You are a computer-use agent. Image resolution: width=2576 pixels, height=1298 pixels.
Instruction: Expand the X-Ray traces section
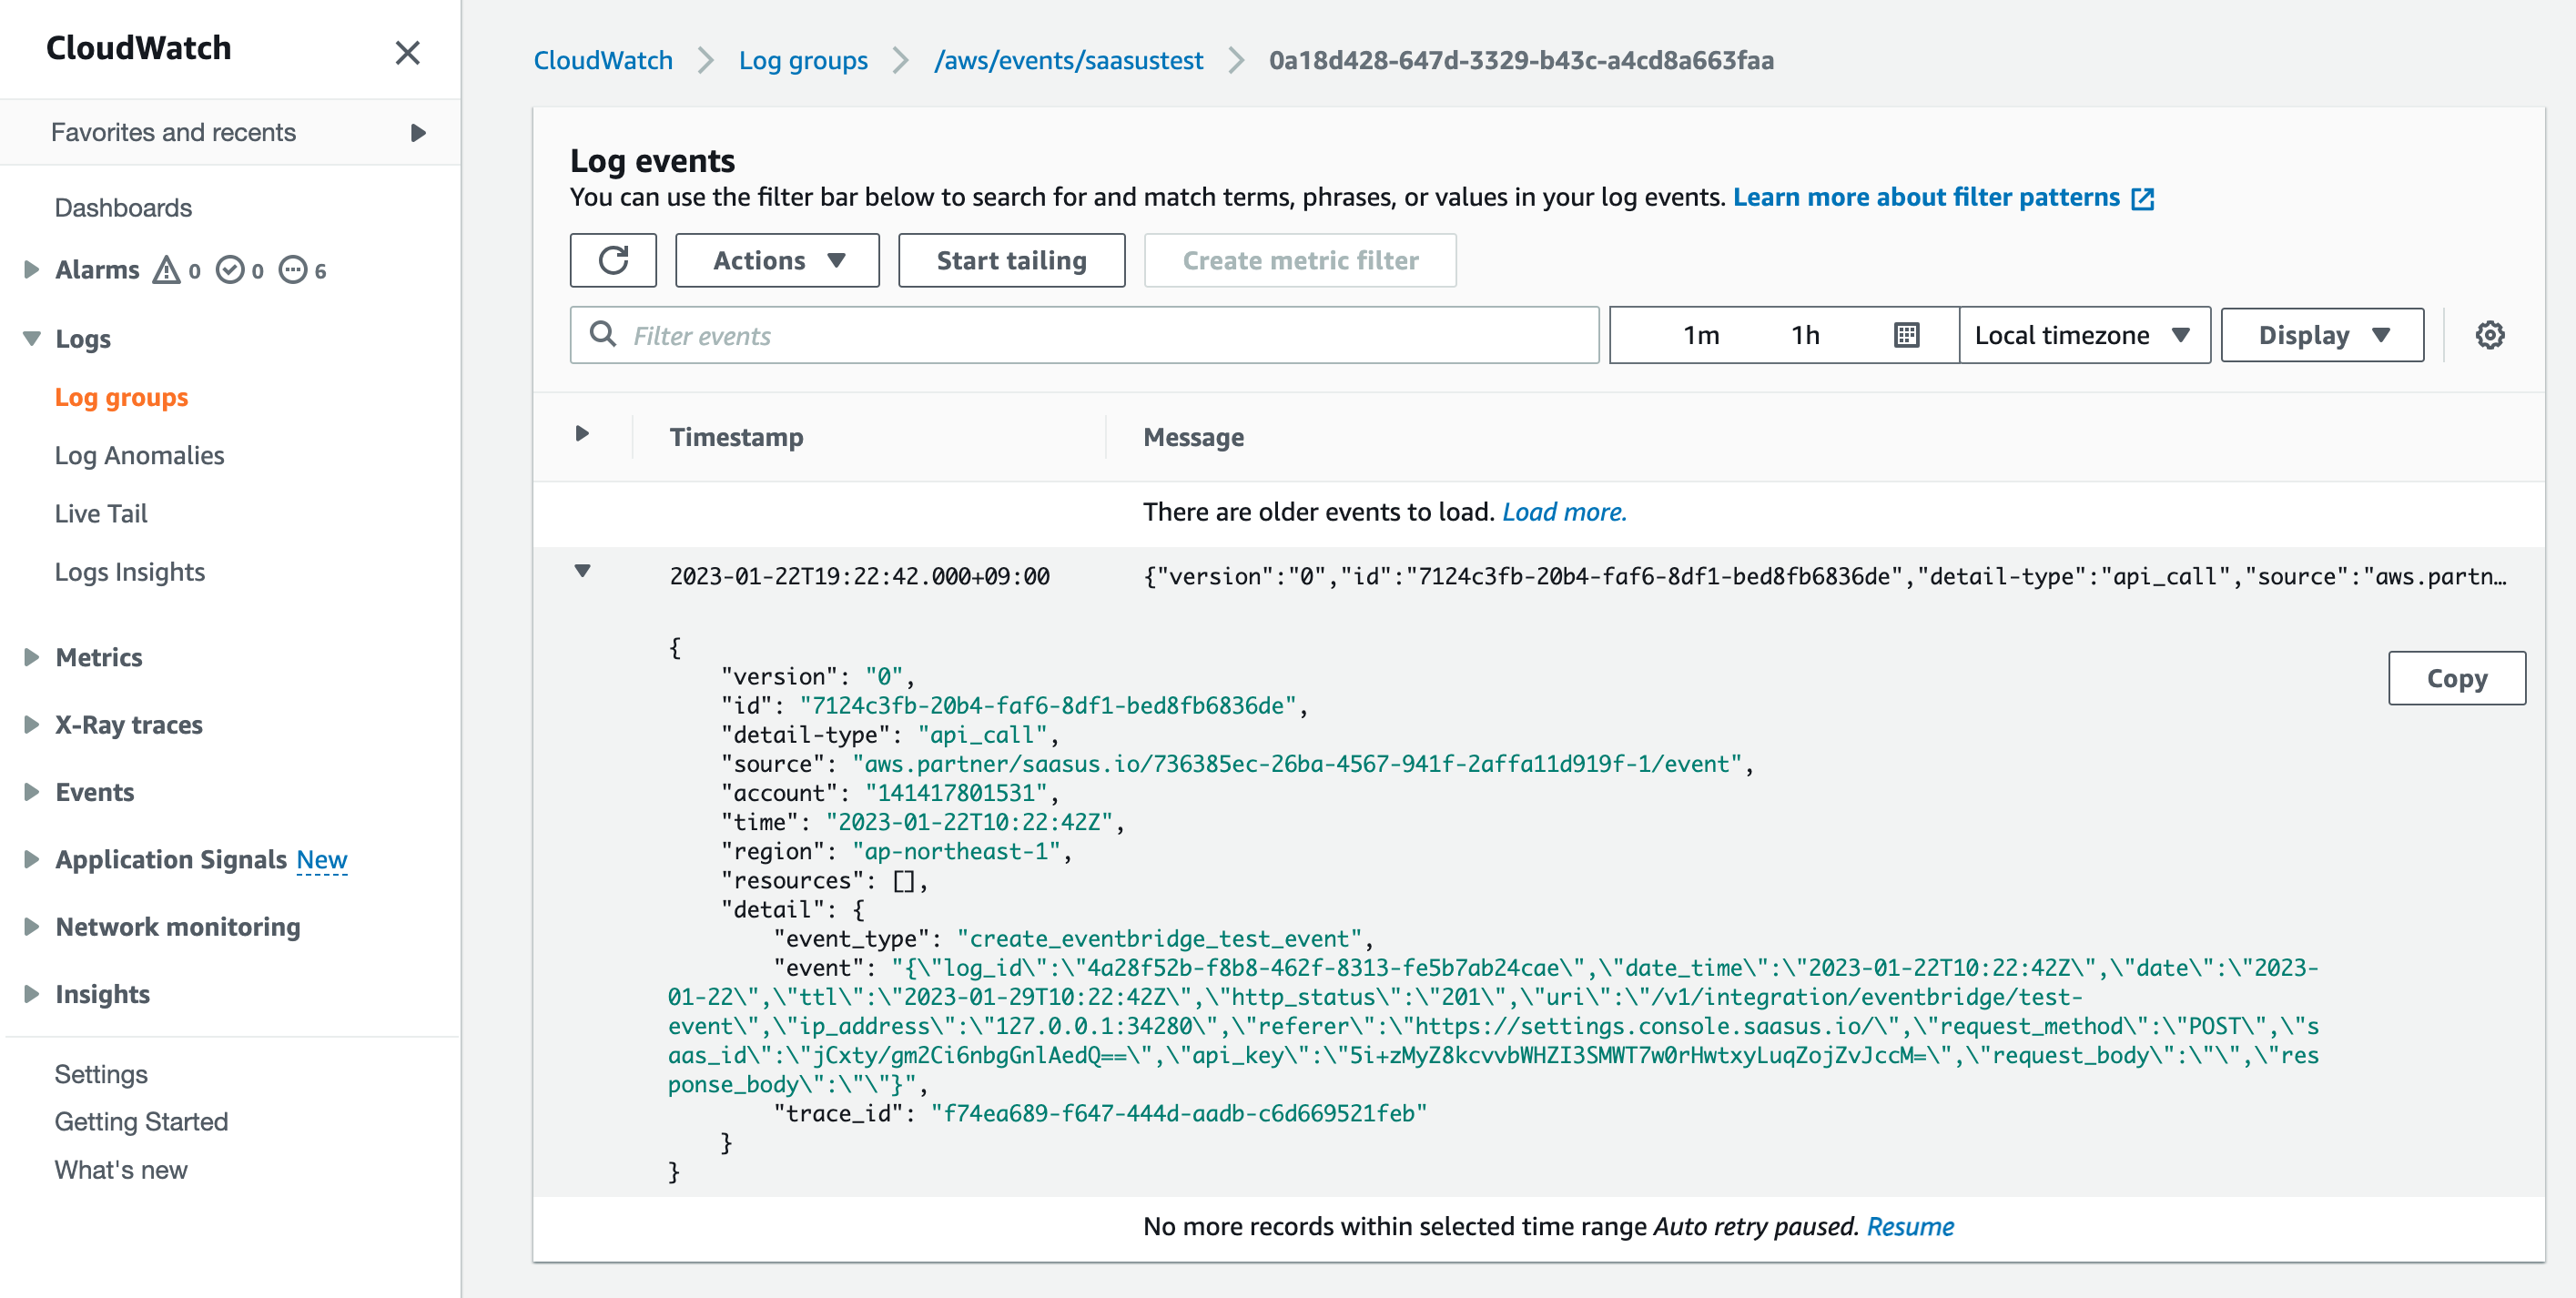[x=31, y=724]
